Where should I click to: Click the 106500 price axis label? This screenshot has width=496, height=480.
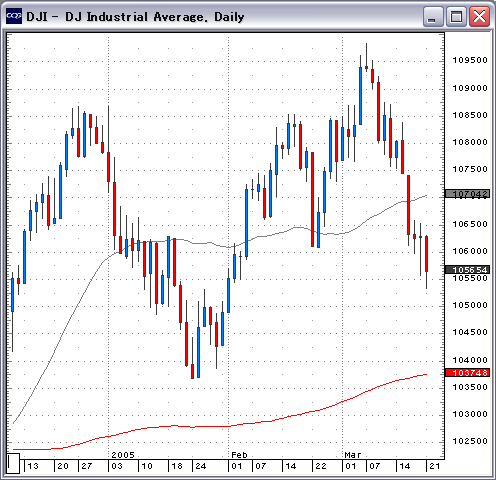coord(470,224)
